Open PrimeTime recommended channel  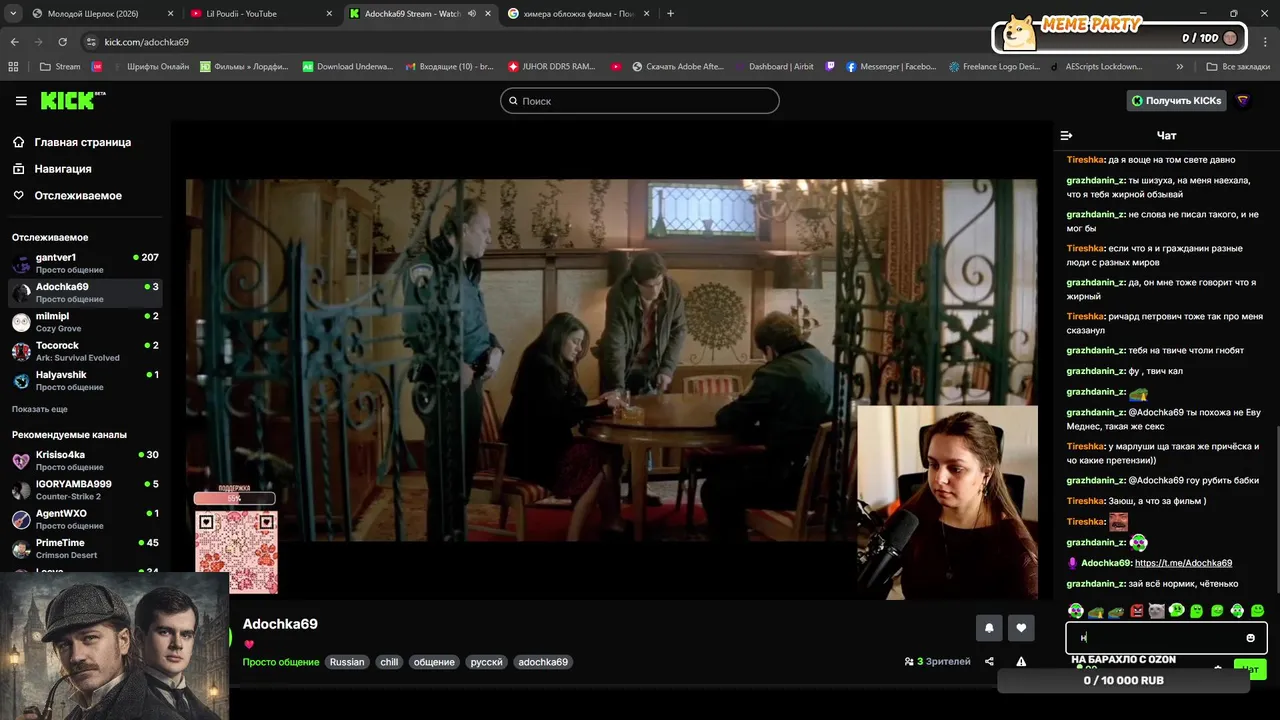point(85,548)
